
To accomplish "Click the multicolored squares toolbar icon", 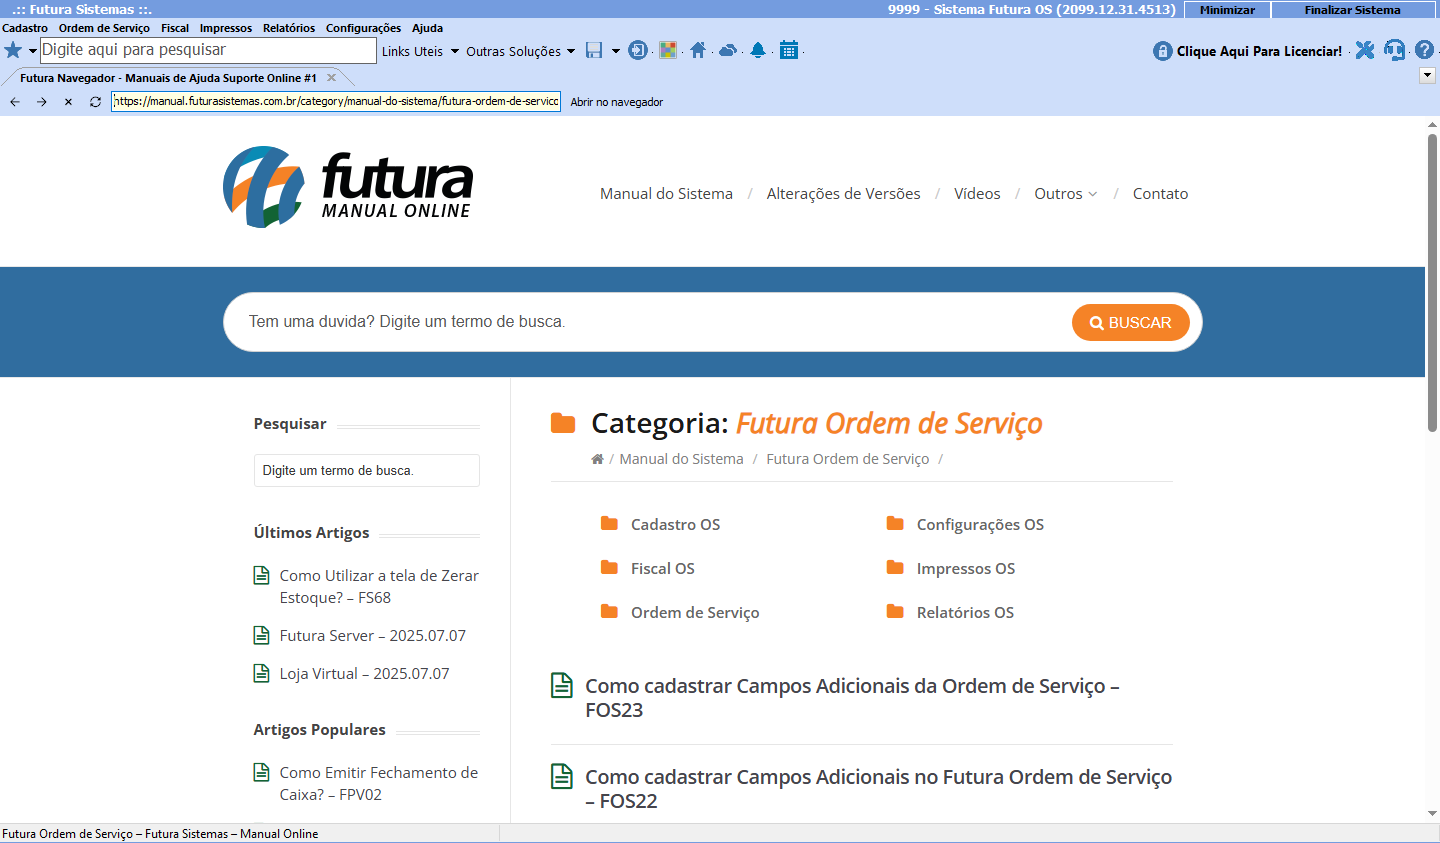I will click(x=668, y=50).
